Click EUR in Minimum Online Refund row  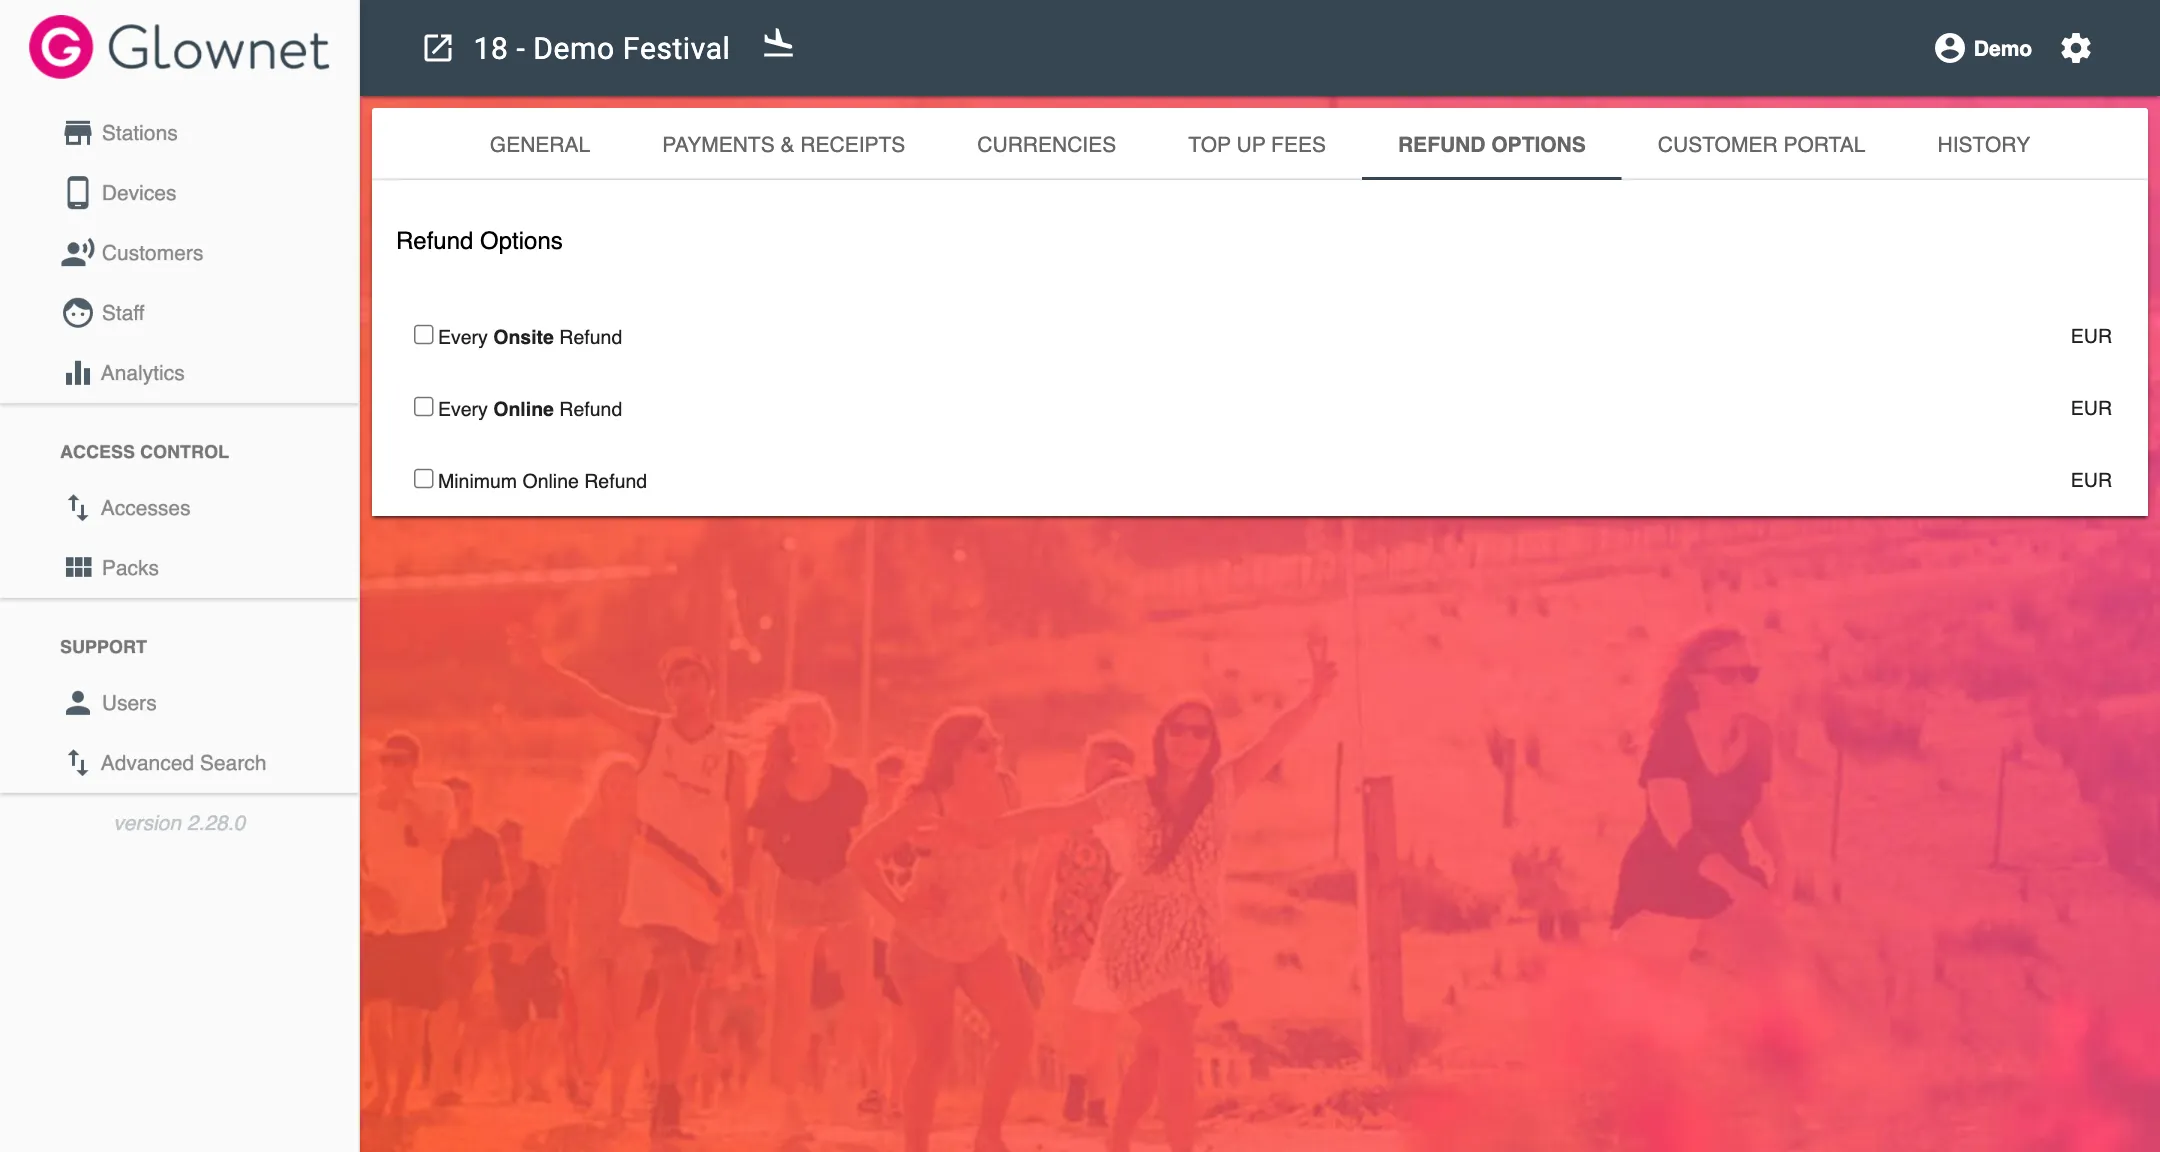click(x=2091, y=480)
